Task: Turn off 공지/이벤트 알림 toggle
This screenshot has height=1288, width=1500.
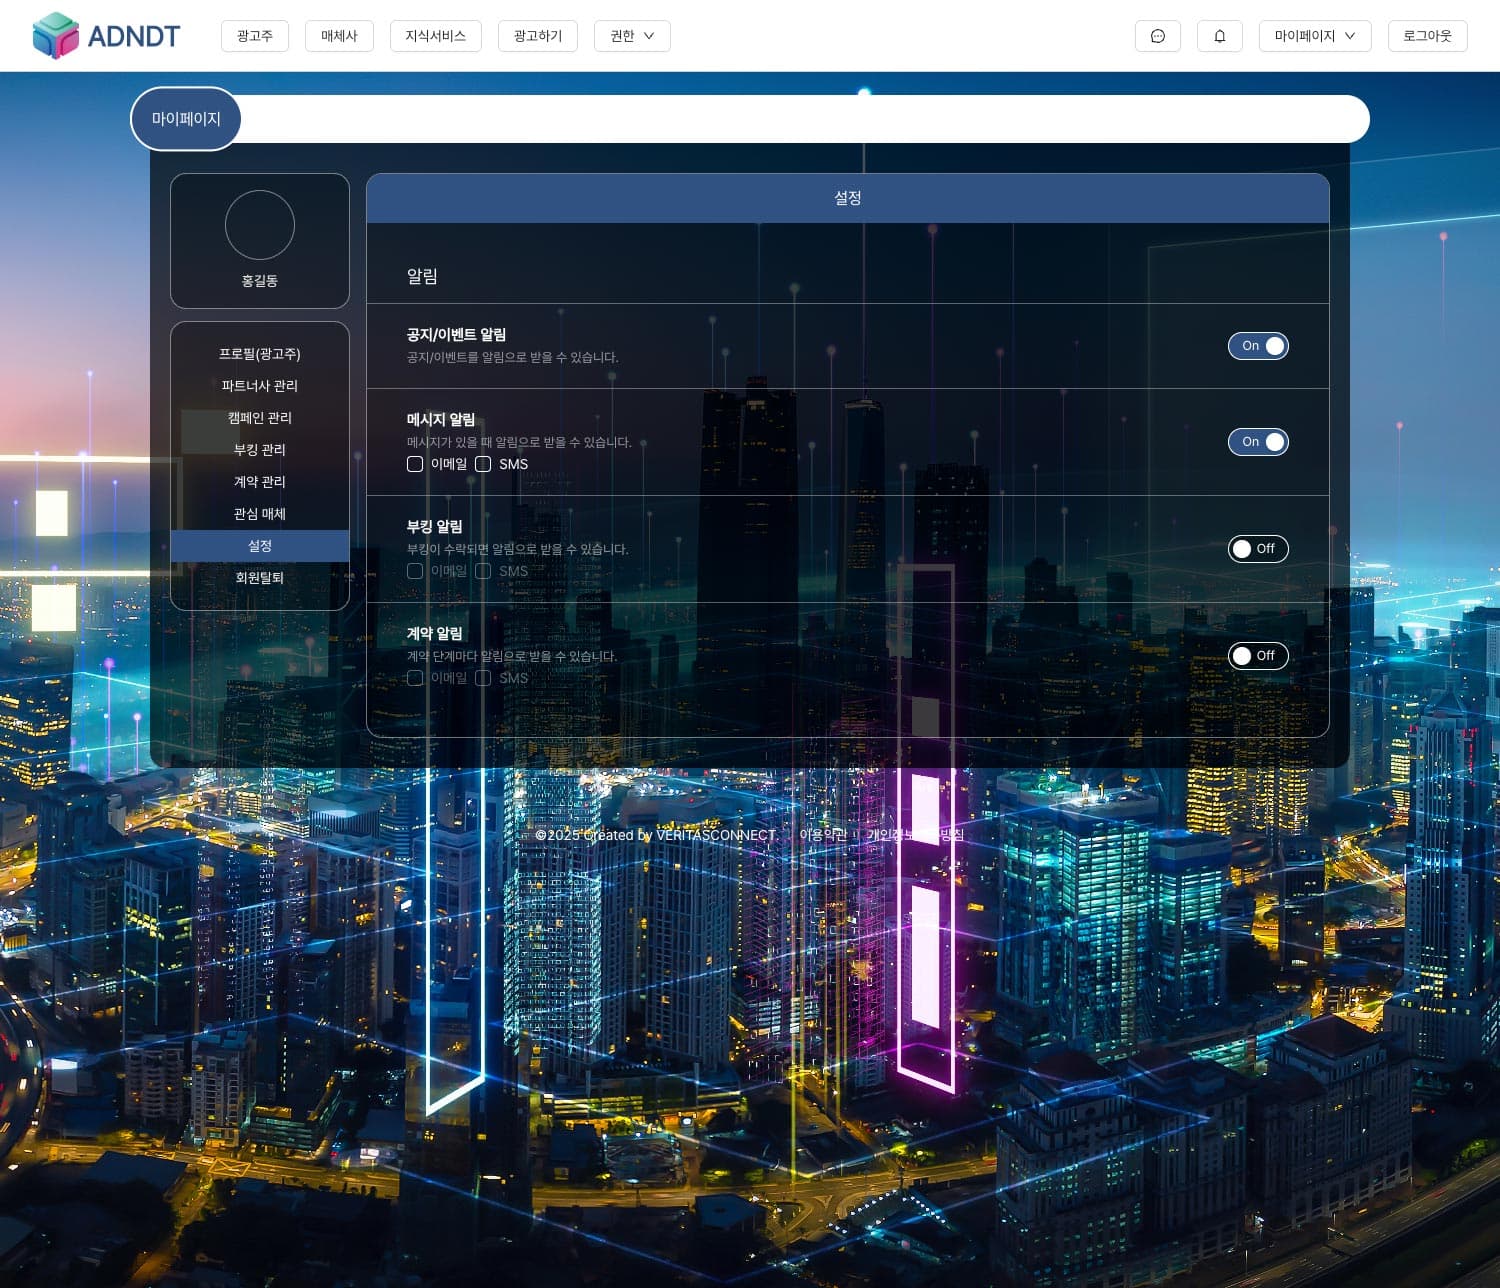Action: tap(1258, 346)
